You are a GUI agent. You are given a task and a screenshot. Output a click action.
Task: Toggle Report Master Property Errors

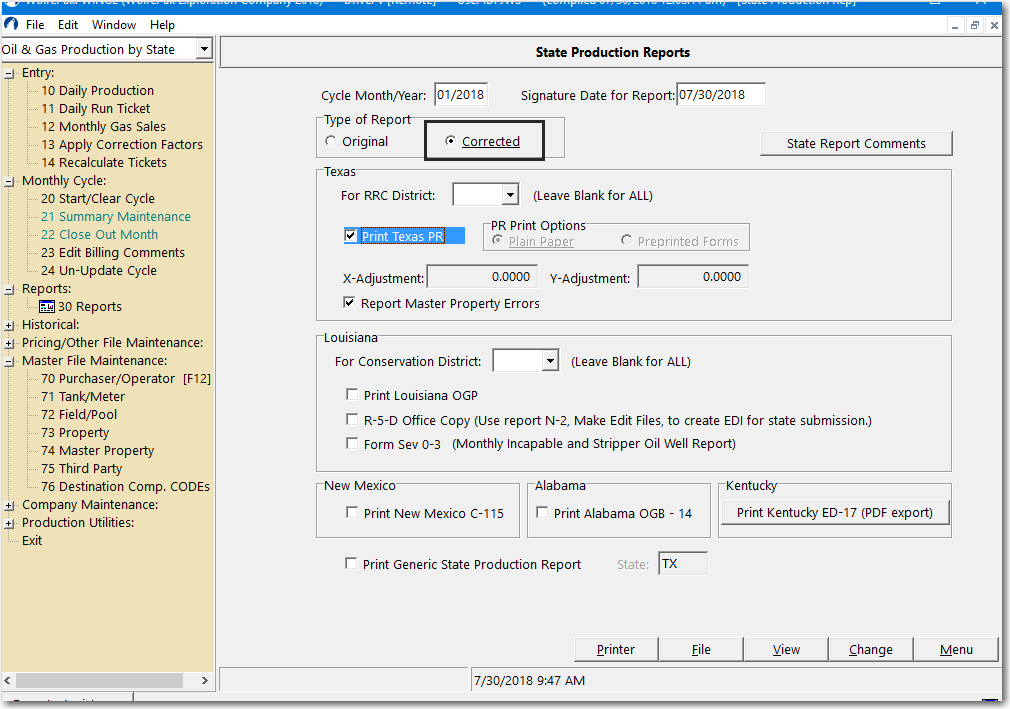point(349,302)
